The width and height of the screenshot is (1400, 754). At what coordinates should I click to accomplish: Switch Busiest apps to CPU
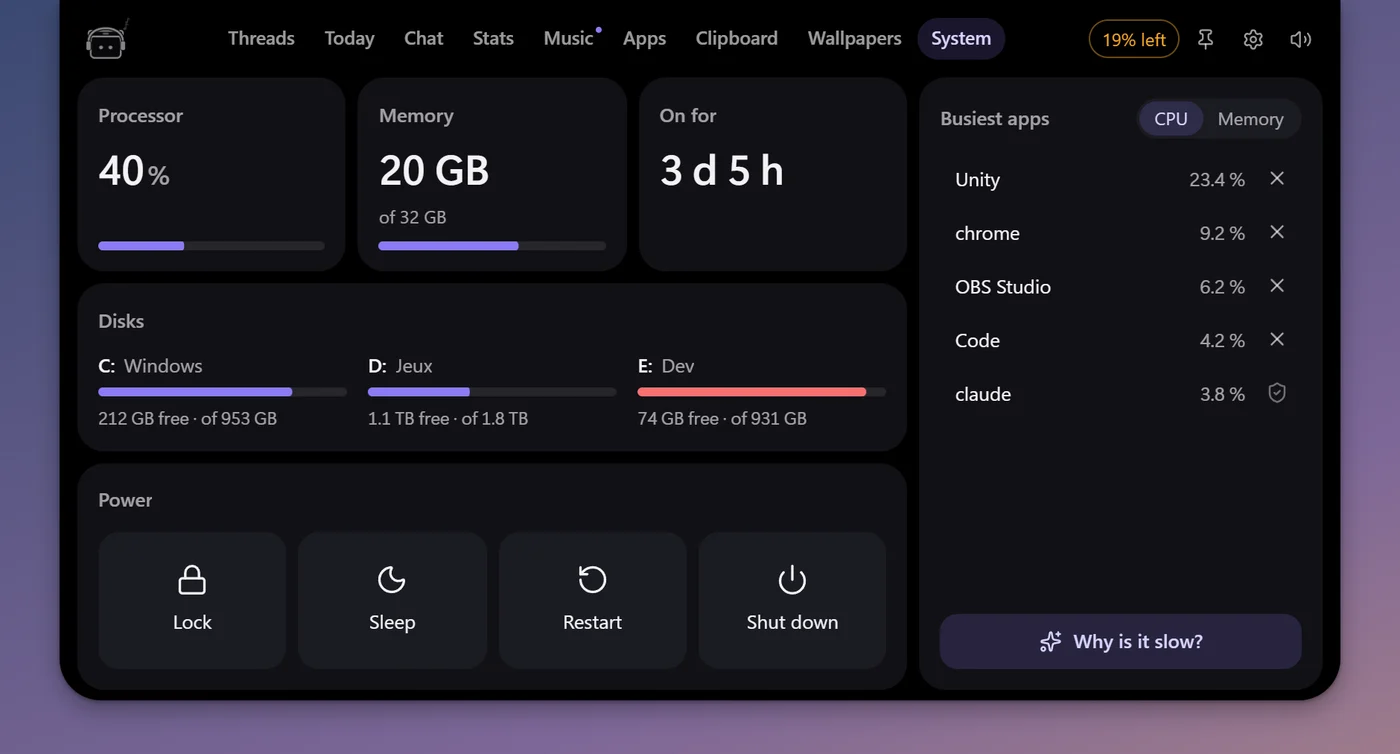[x=1171, y=119]
